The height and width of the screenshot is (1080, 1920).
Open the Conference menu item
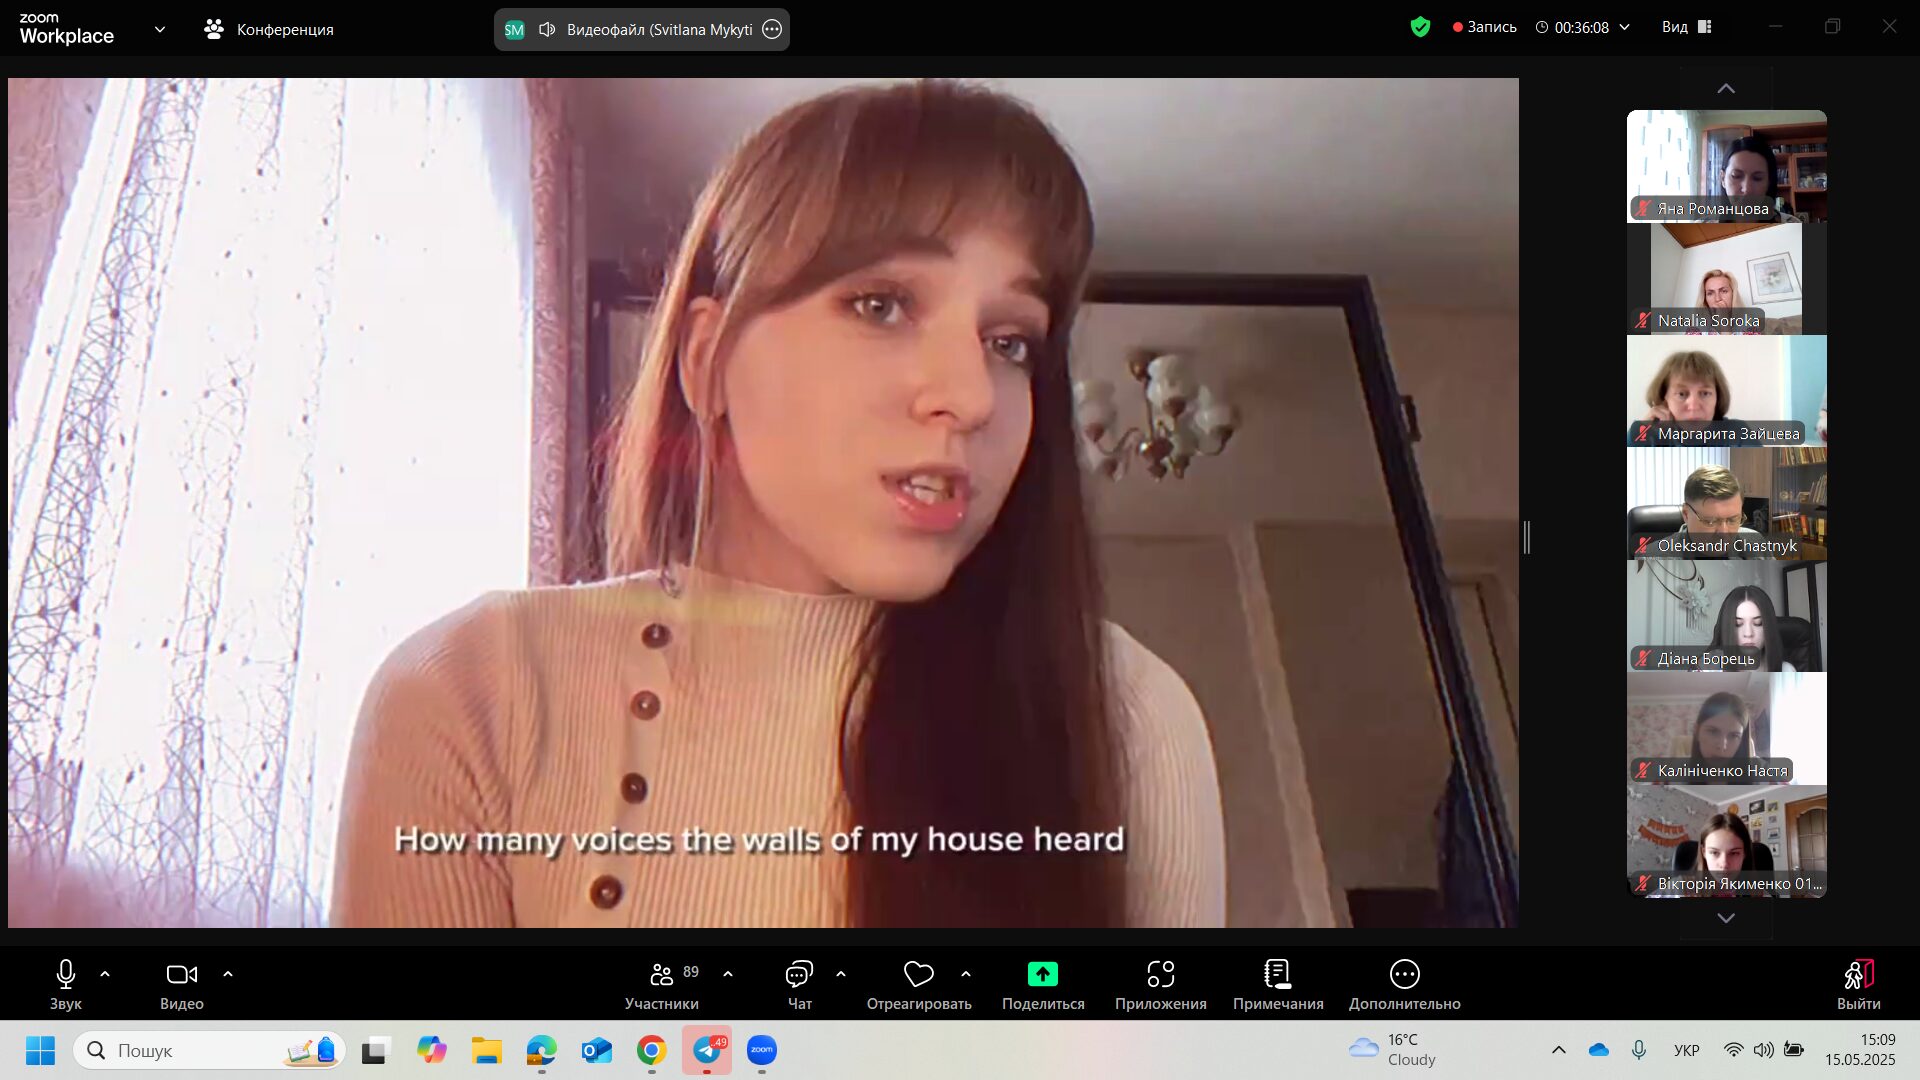click(269, 29)
